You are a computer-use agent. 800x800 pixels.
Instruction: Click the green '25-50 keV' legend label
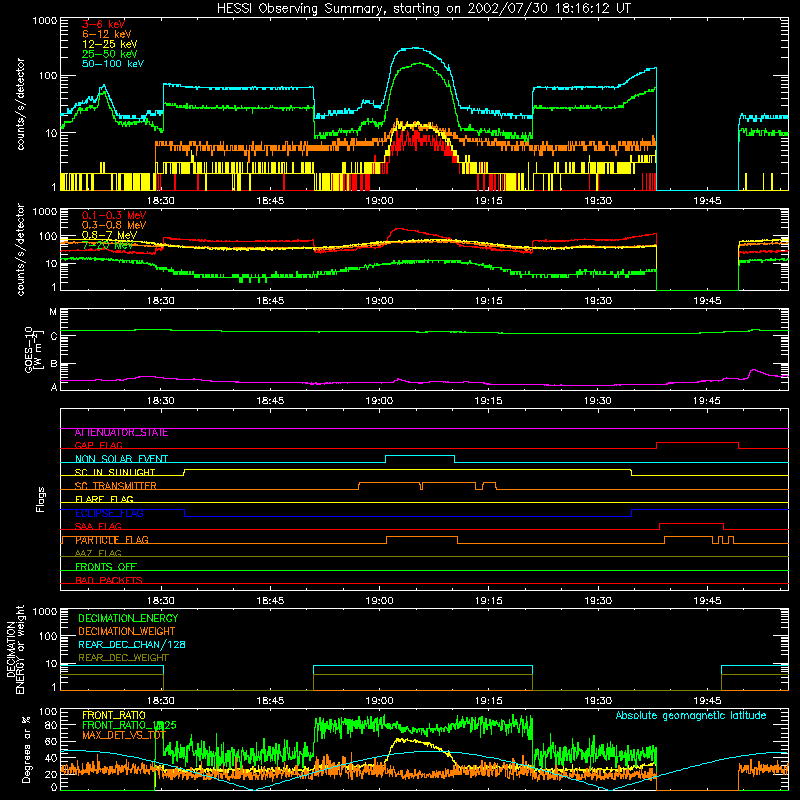point(110,54)
